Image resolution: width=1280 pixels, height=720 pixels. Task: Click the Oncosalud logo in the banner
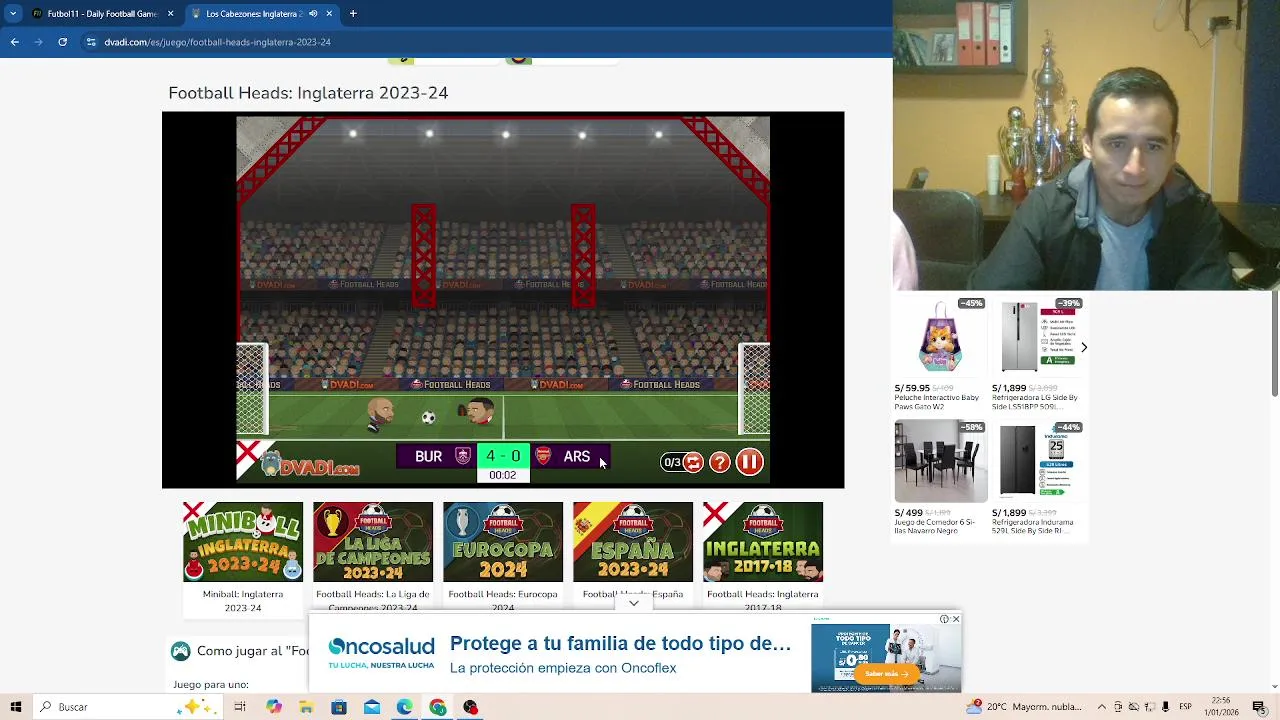coord(381,652)
